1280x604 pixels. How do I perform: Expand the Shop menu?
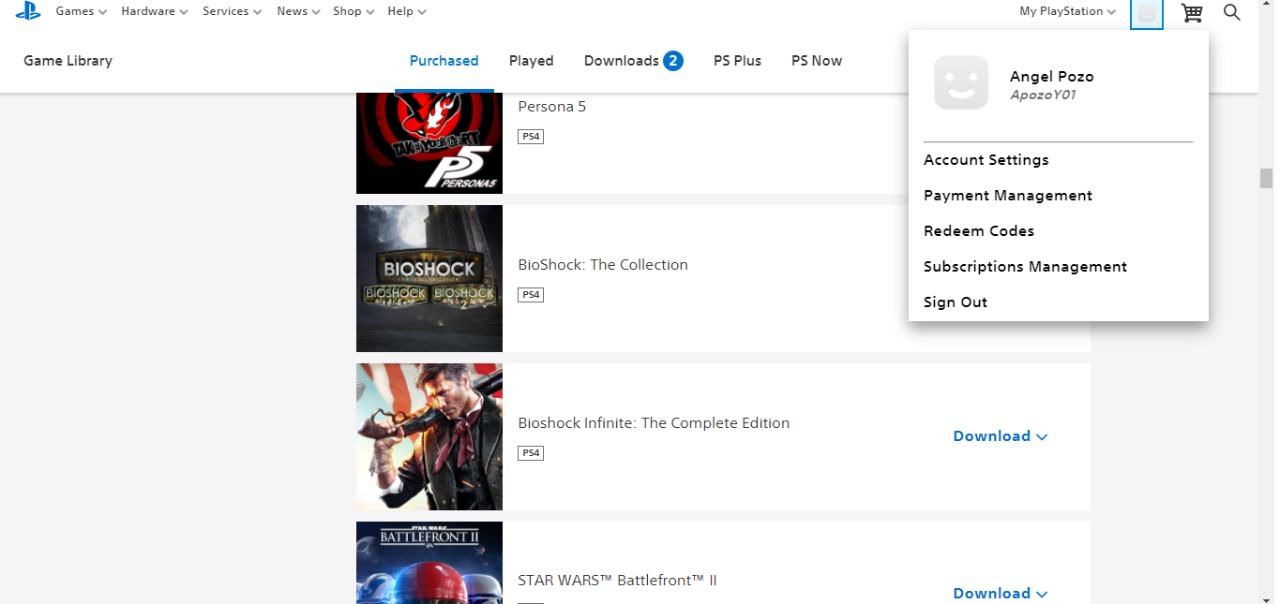click(354, 11)
